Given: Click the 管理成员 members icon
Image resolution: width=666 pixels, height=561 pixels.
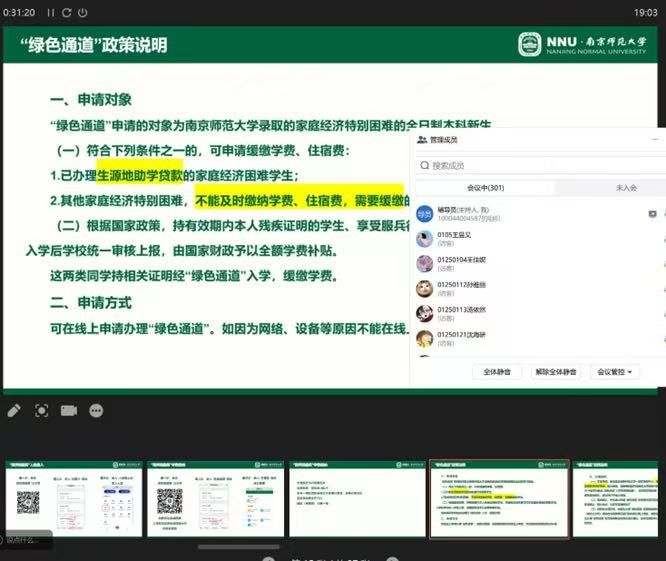Looking at the screenshot, I should coord(422,141).
